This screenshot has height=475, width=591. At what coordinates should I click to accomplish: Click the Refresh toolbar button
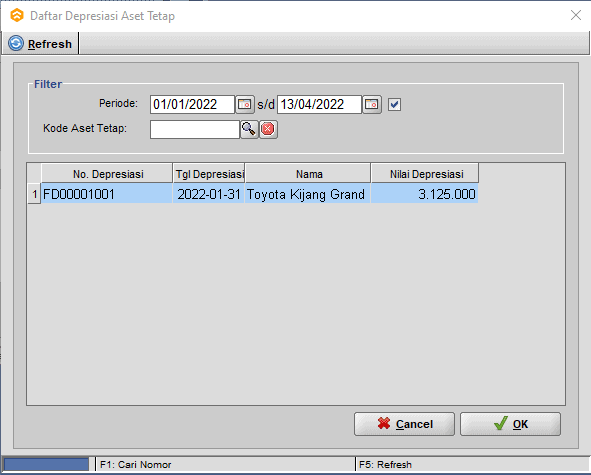point(40,44)
